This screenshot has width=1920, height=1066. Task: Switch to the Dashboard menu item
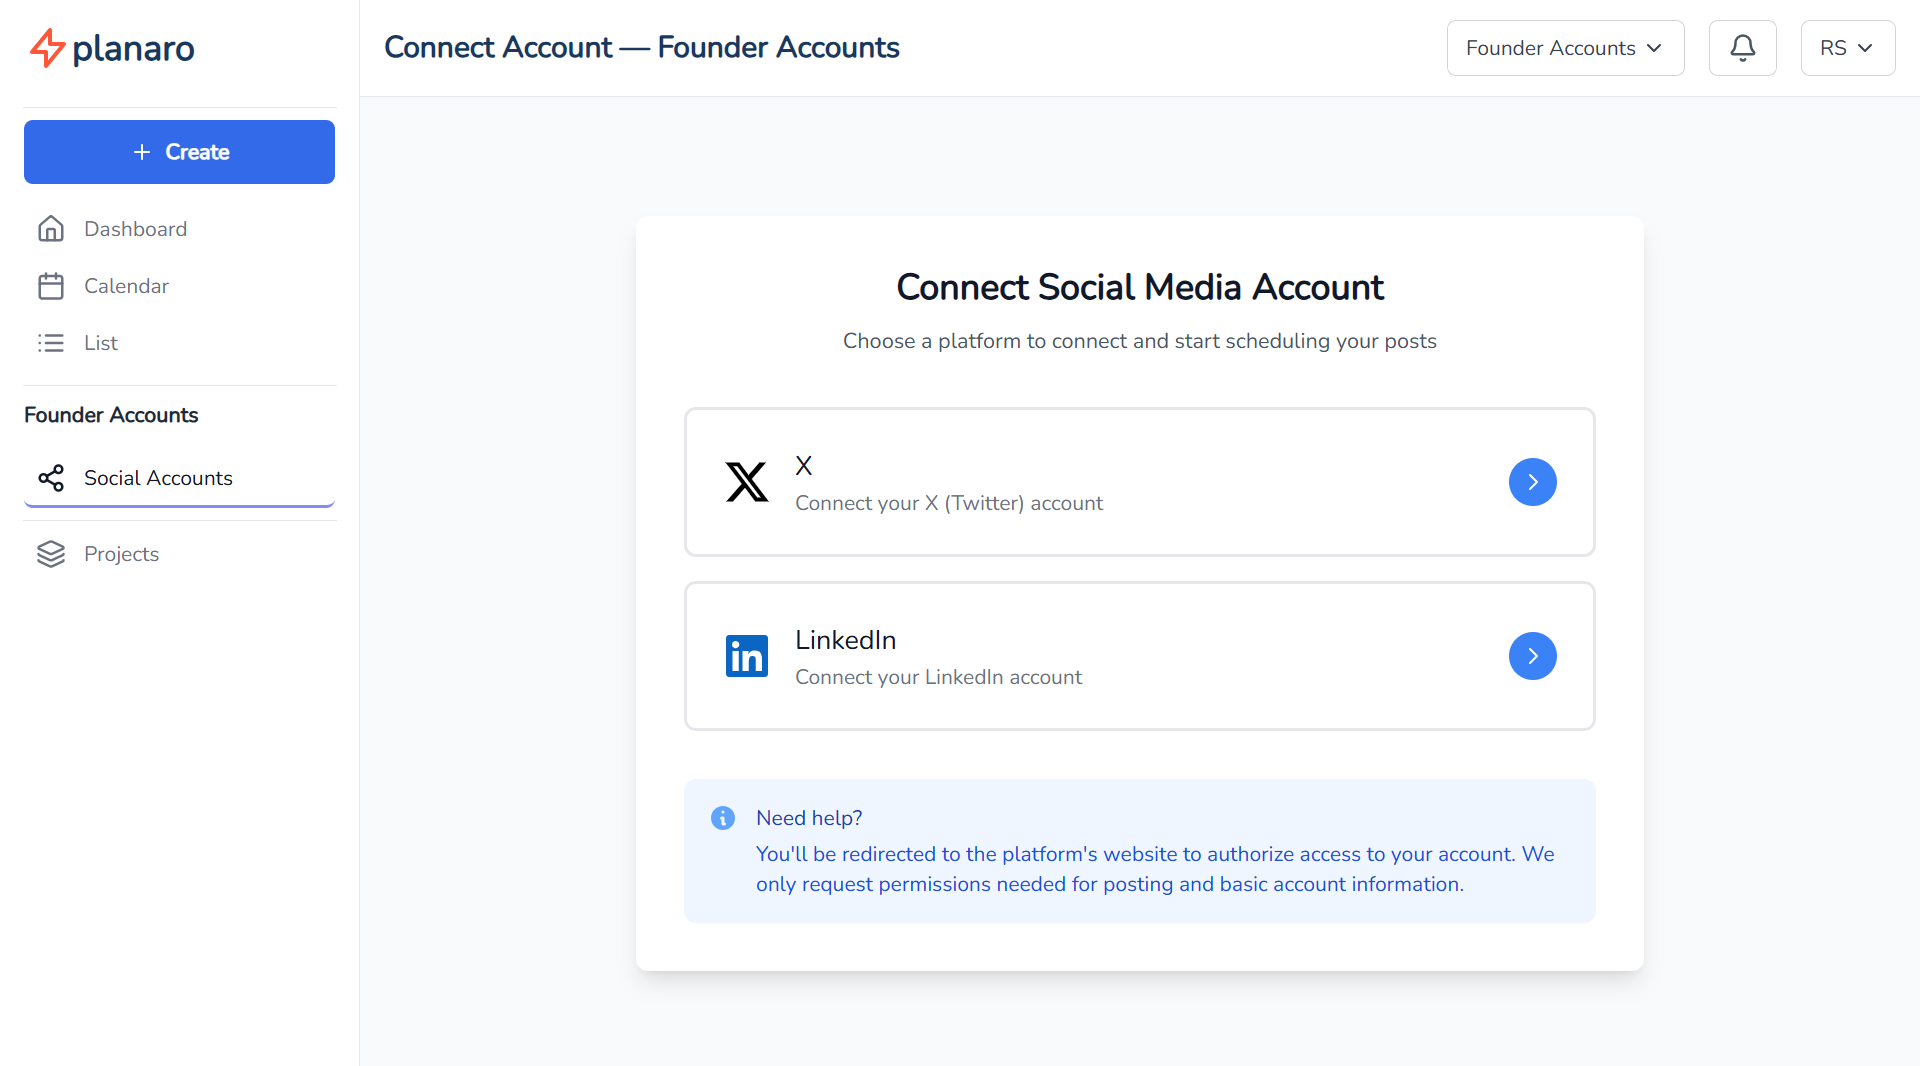tap(135, 229)
